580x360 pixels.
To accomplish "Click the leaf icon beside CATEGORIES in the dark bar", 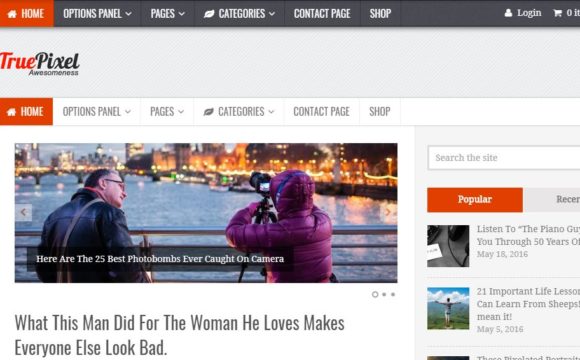I will point(209,14).
